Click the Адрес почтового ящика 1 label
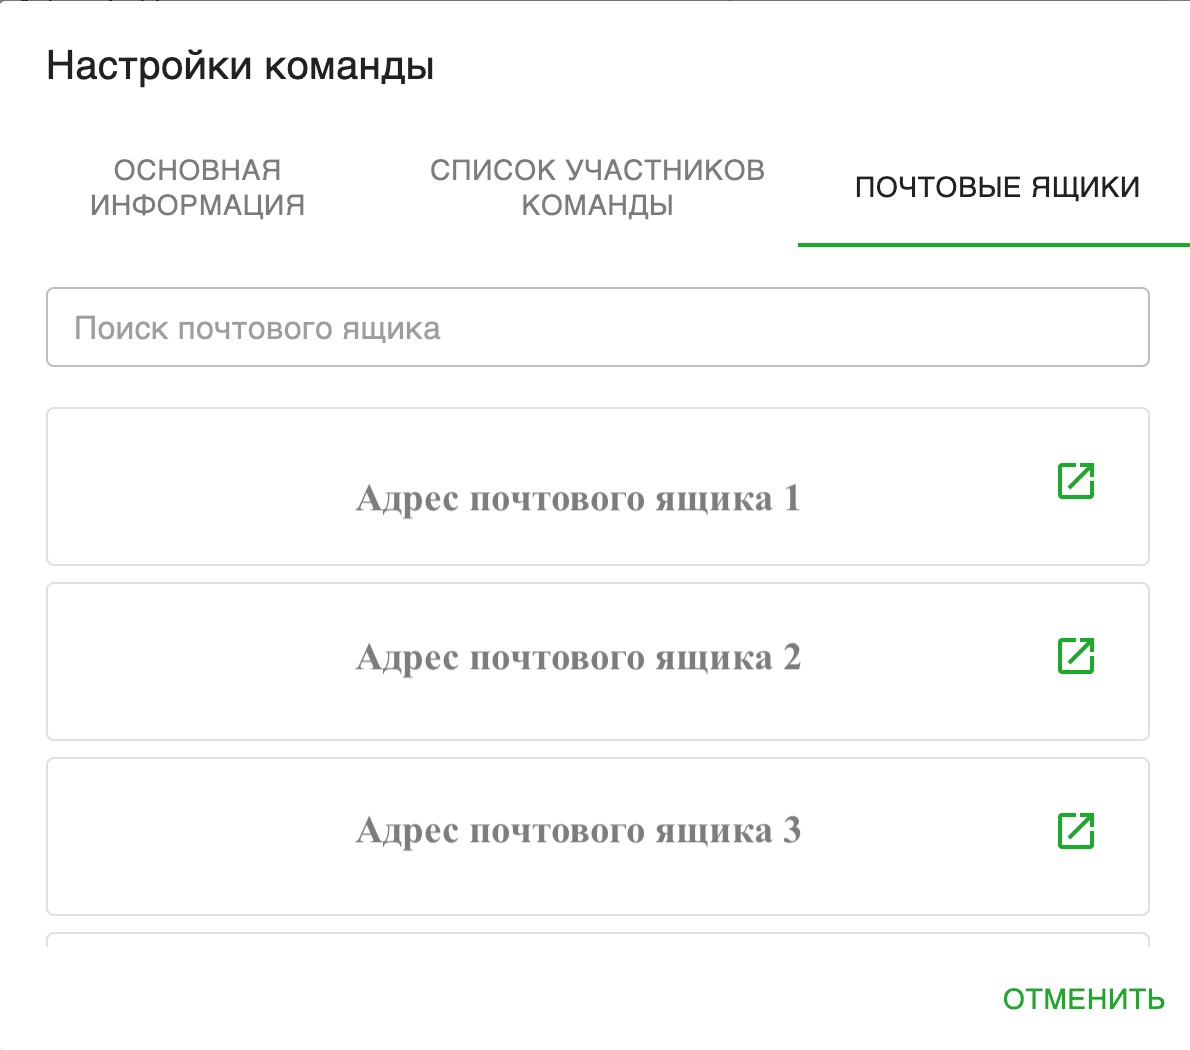This screenshot has height=1050, width=1190. 578,498
